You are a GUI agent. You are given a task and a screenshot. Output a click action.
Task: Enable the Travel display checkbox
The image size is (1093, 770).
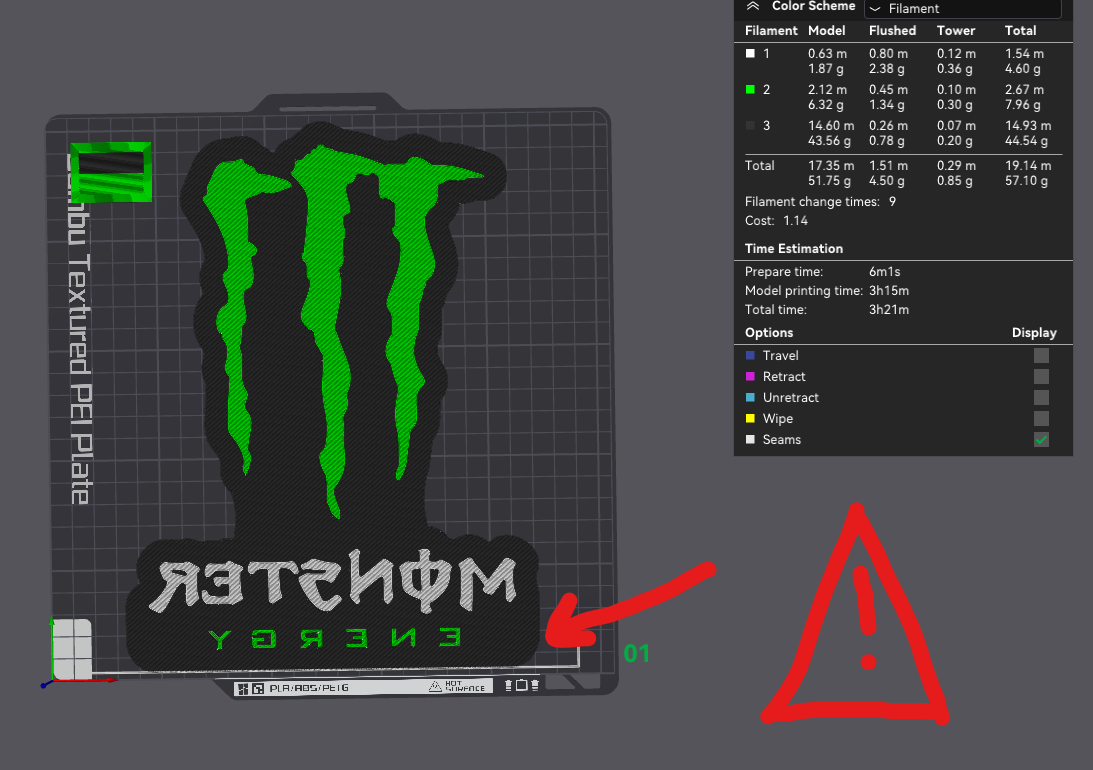click(1041, 355)
